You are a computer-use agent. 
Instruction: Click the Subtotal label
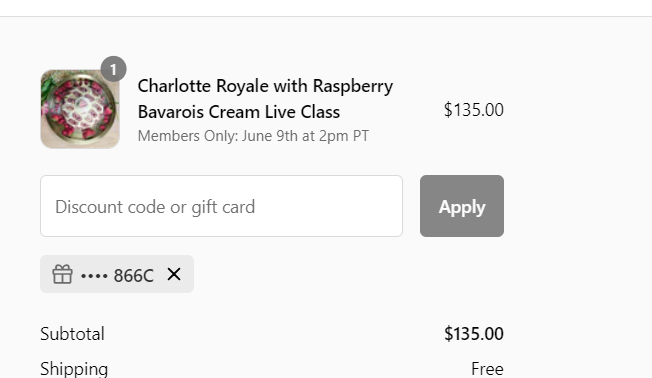click(x=72, y=334)
